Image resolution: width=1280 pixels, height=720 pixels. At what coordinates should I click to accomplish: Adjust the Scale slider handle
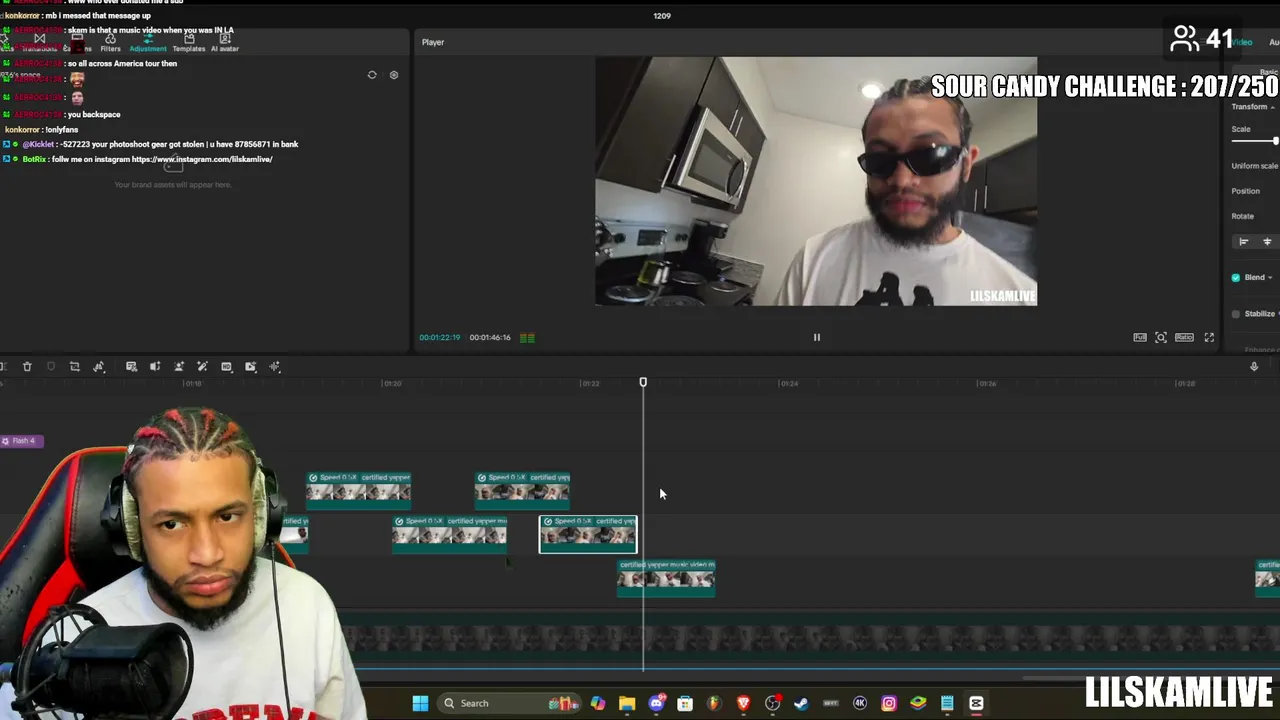click(1276, 141)
